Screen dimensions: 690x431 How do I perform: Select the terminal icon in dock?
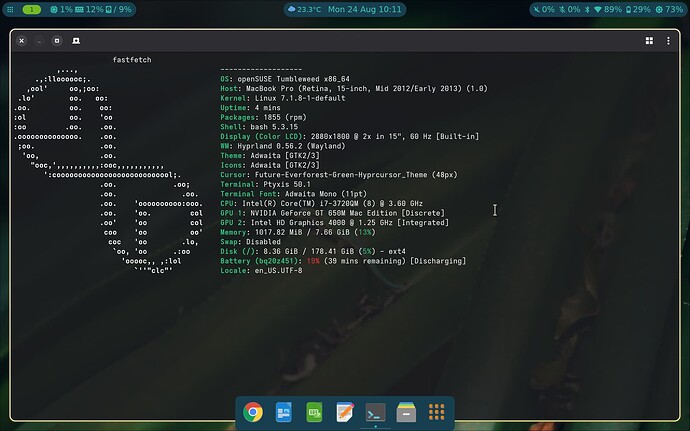click(375, 413)
